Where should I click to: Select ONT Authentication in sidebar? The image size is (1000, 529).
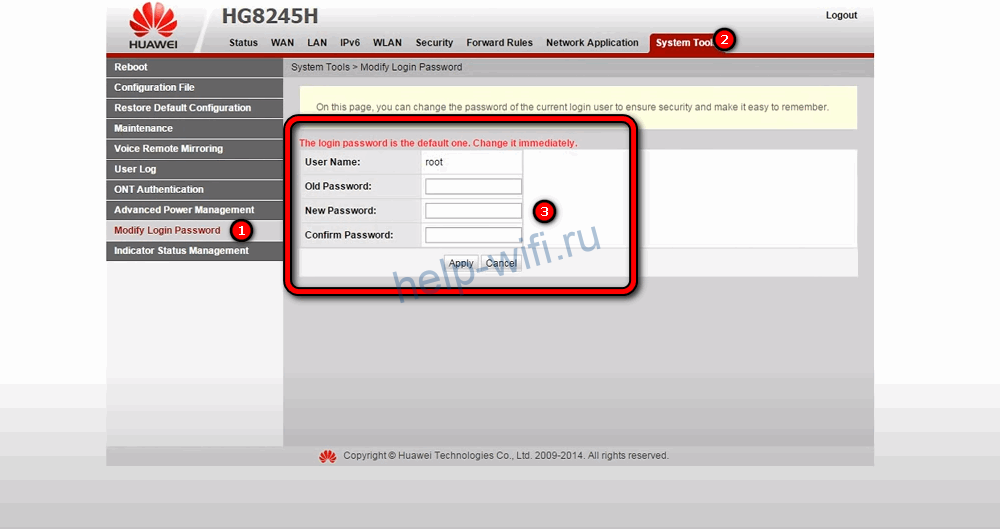click(195, 190)
